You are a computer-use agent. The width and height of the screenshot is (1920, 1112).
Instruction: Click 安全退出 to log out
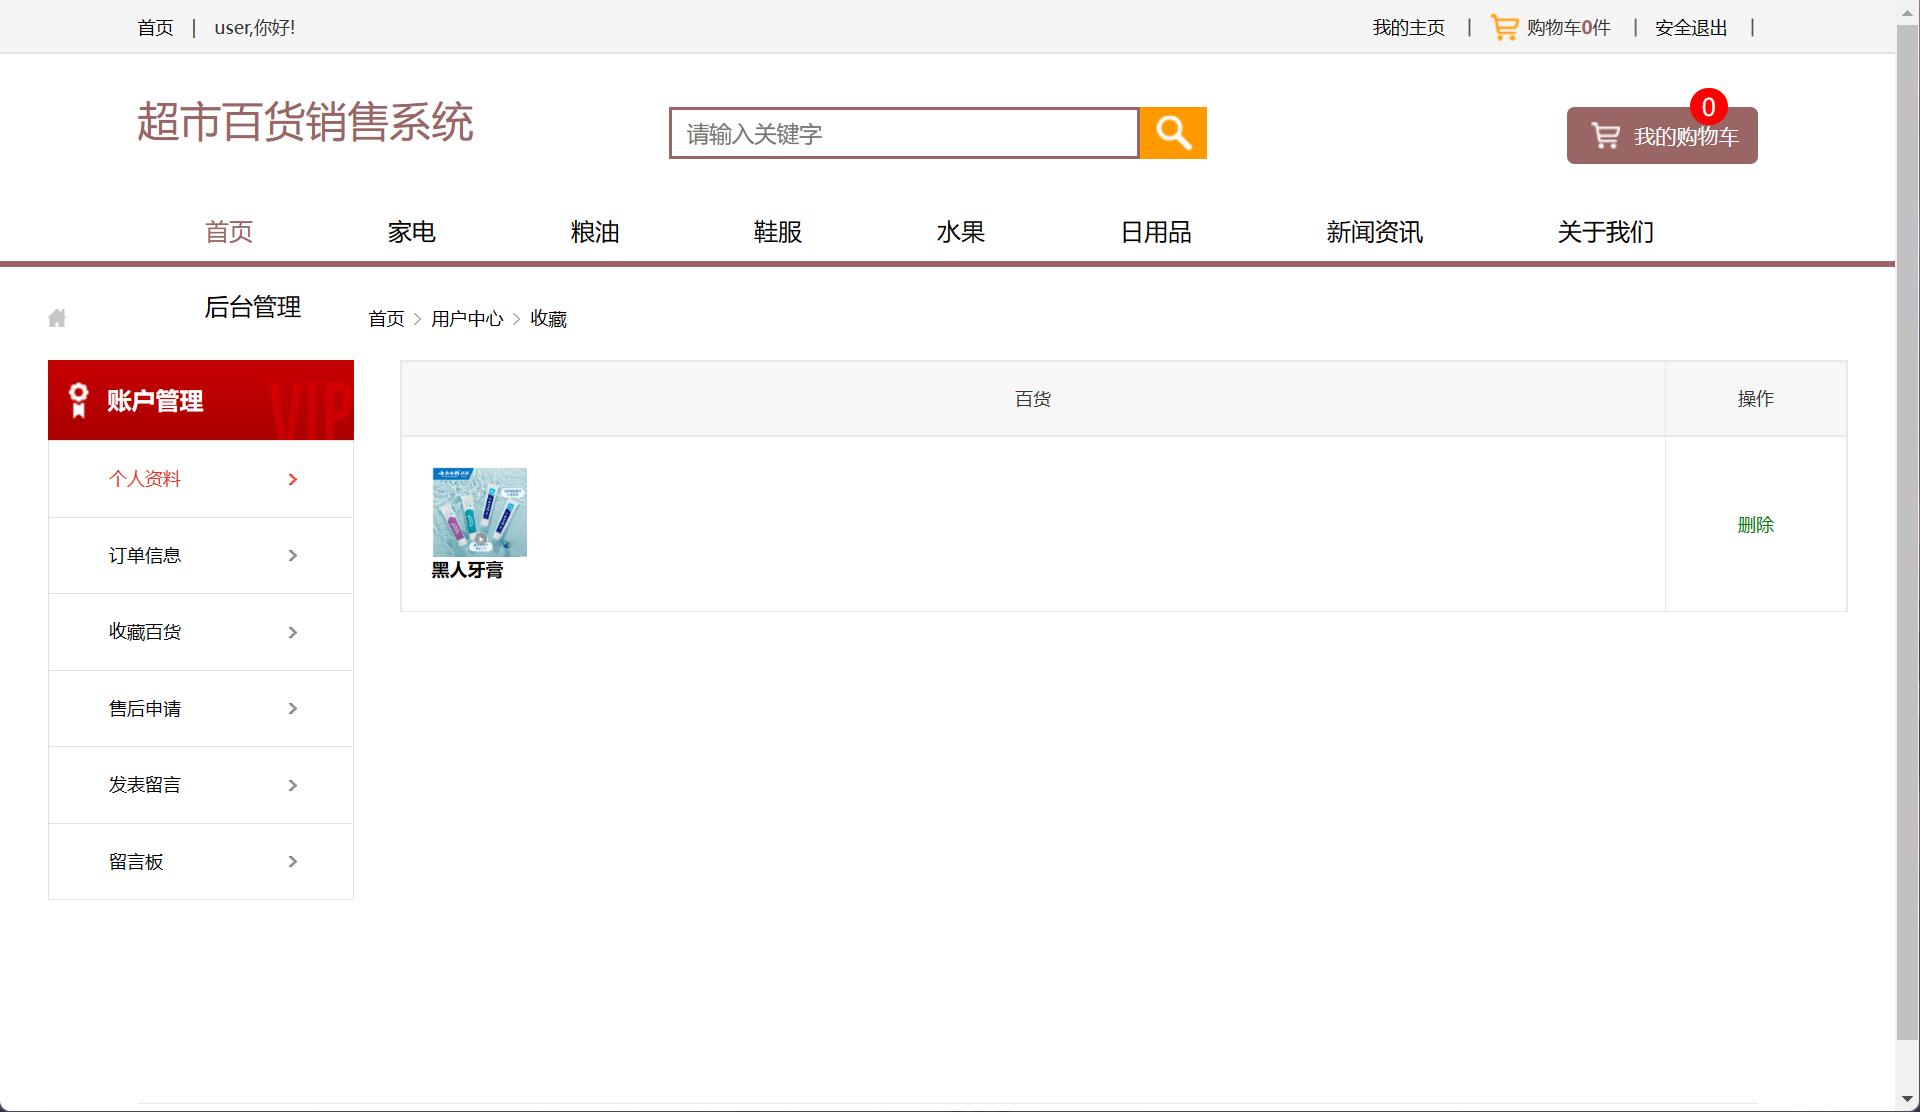(1690, 27)
